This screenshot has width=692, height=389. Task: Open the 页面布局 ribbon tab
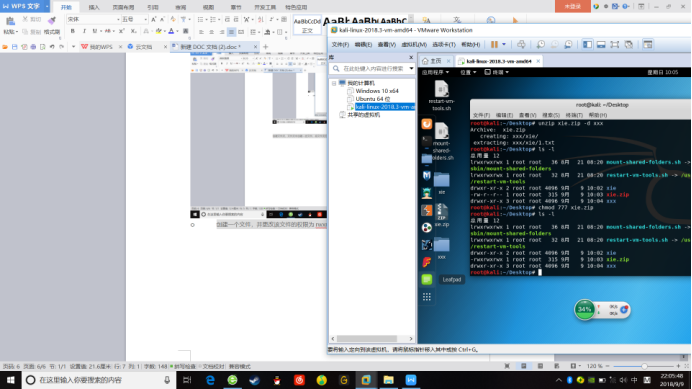pos(123,7)
